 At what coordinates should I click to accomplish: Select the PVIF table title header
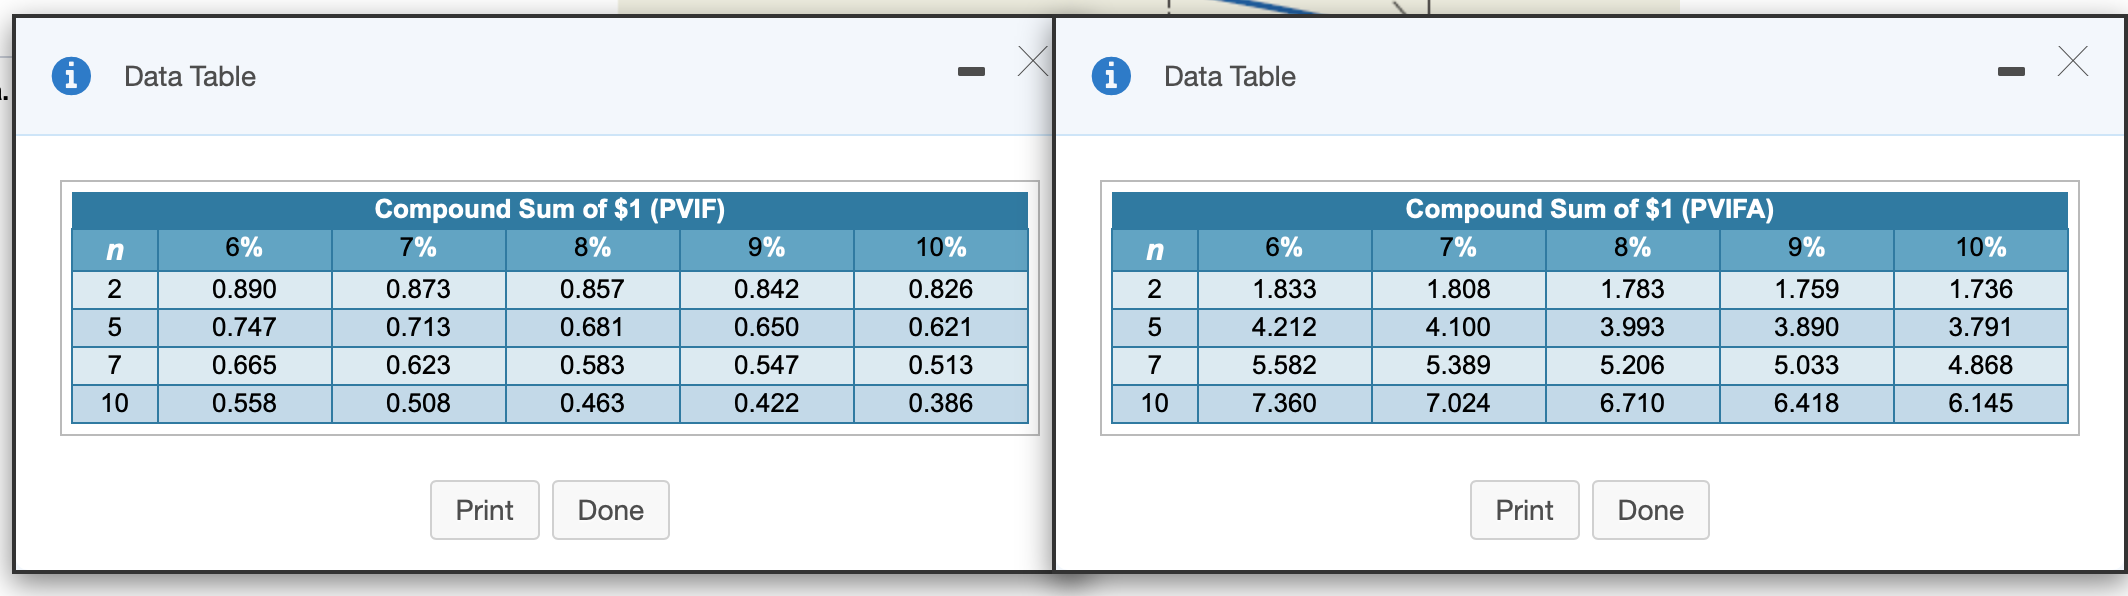(550, 209)
